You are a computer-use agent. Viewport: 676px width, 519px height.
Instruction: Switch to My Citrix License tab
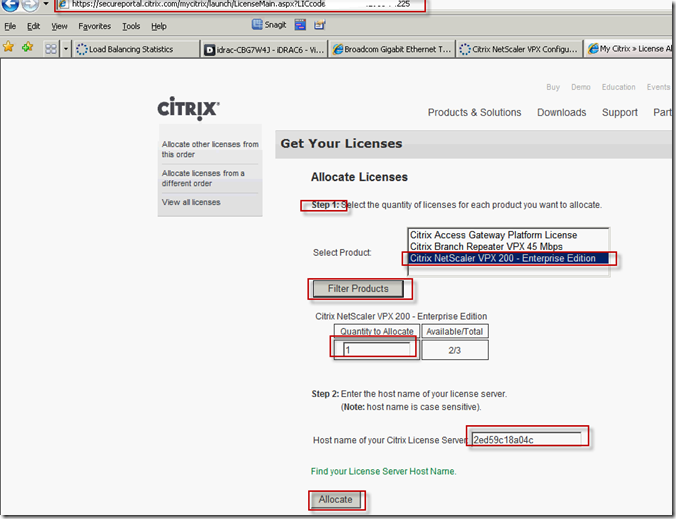pyautogui.click(x=630, y=49)
